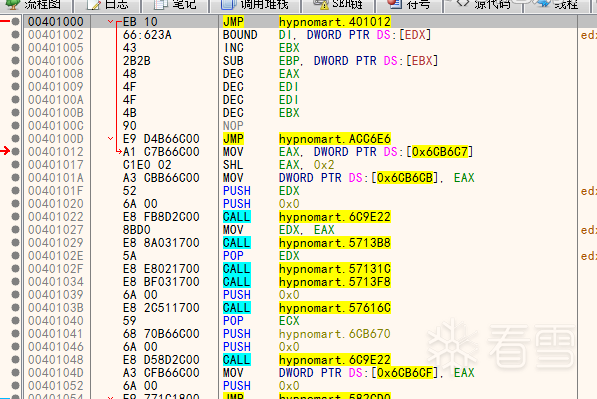
Task: Click the address cell 00401017
Action: [56, 164]
